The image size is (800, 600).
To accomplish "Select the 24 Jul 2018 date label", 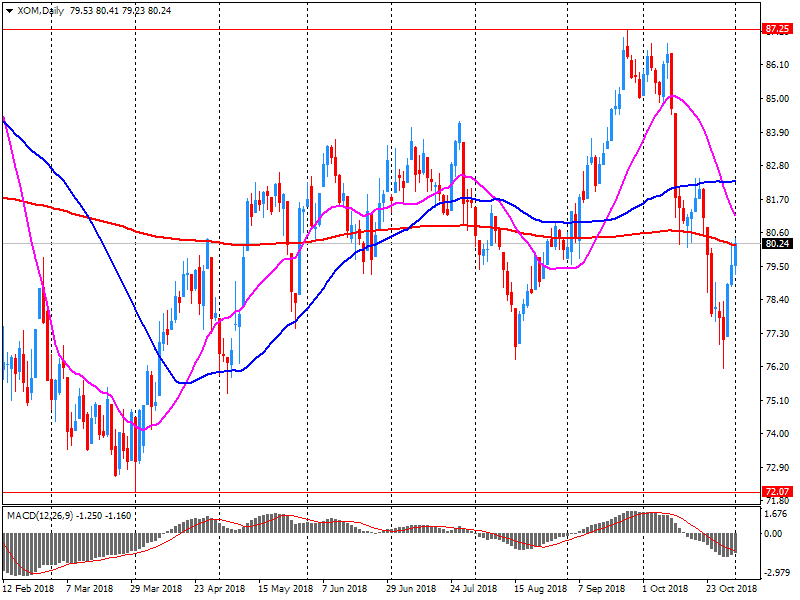I will (x=476, y=589).
